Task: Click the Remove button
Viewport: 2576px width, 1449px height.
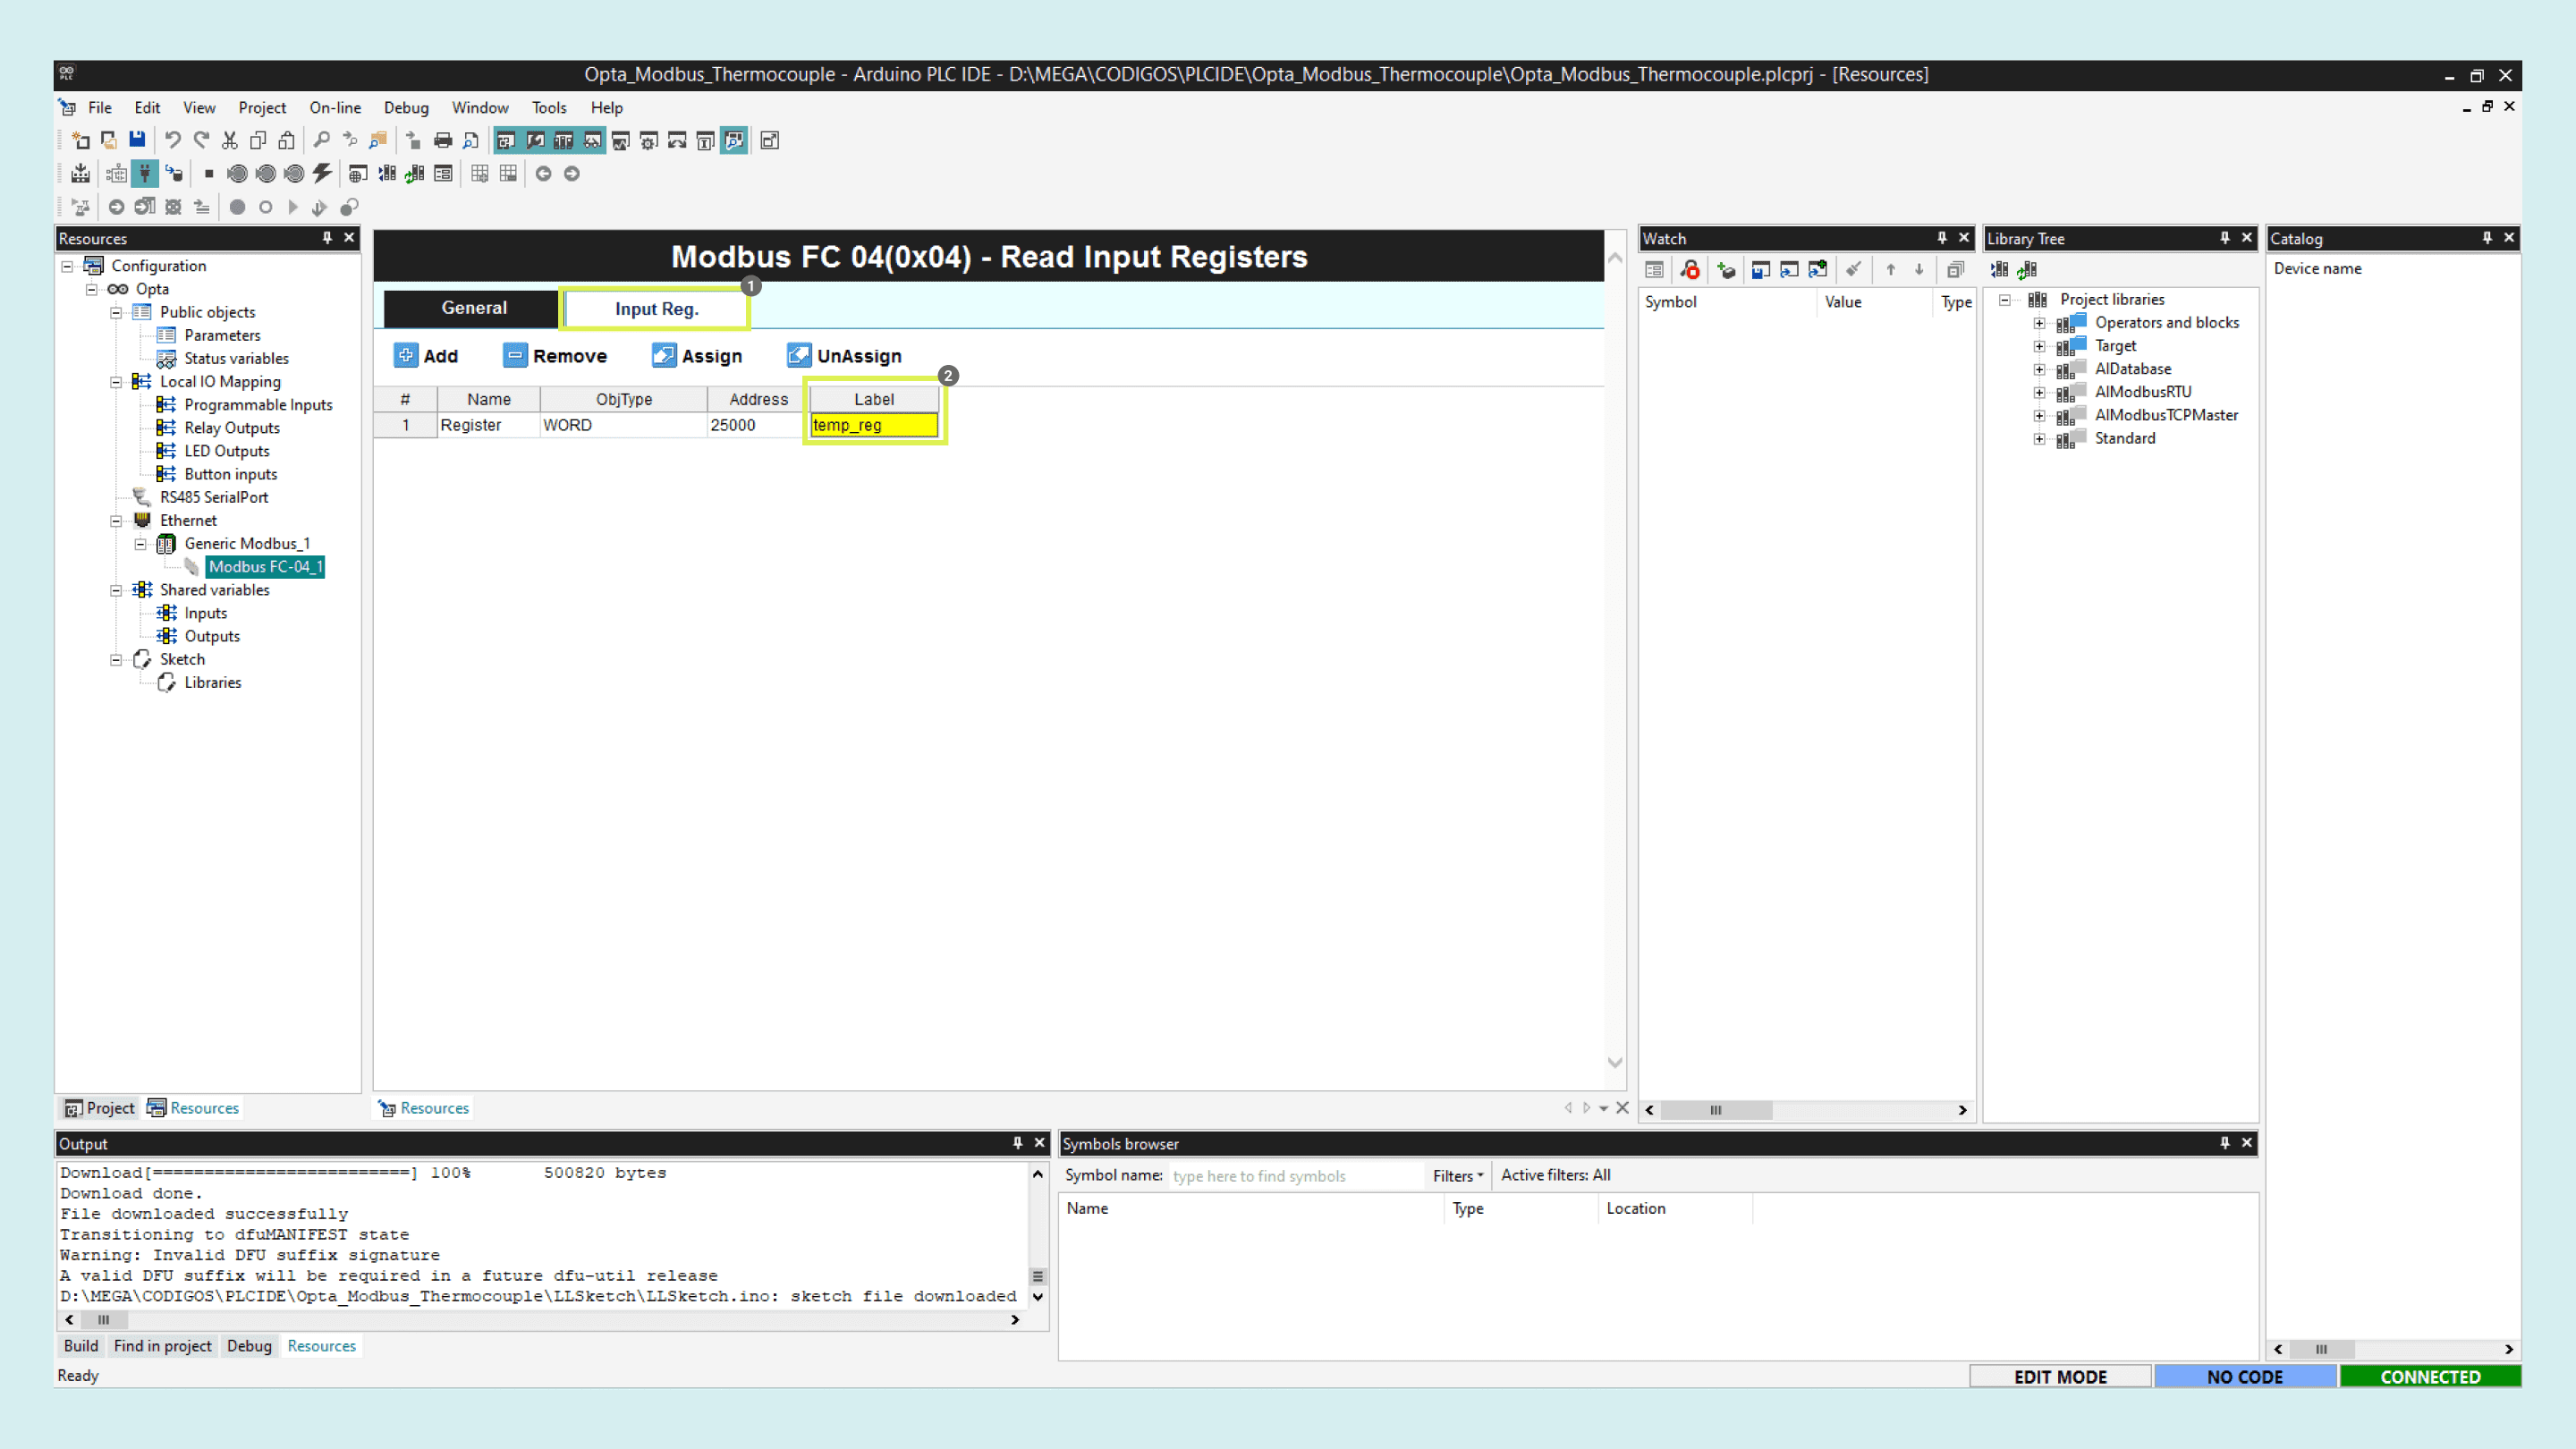Action: coord(556,356)
